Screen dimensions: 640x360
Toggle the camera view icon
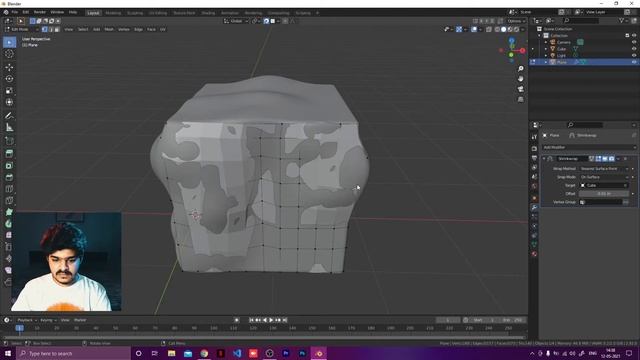520,89
